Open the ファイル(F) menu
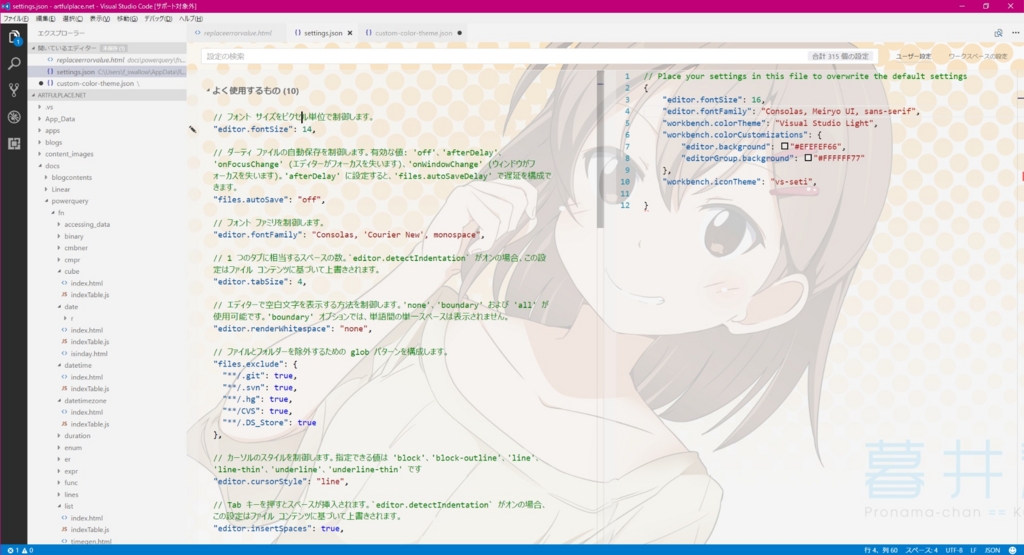The height and width of the screenshot is (555, 1024). click(15, 18)
